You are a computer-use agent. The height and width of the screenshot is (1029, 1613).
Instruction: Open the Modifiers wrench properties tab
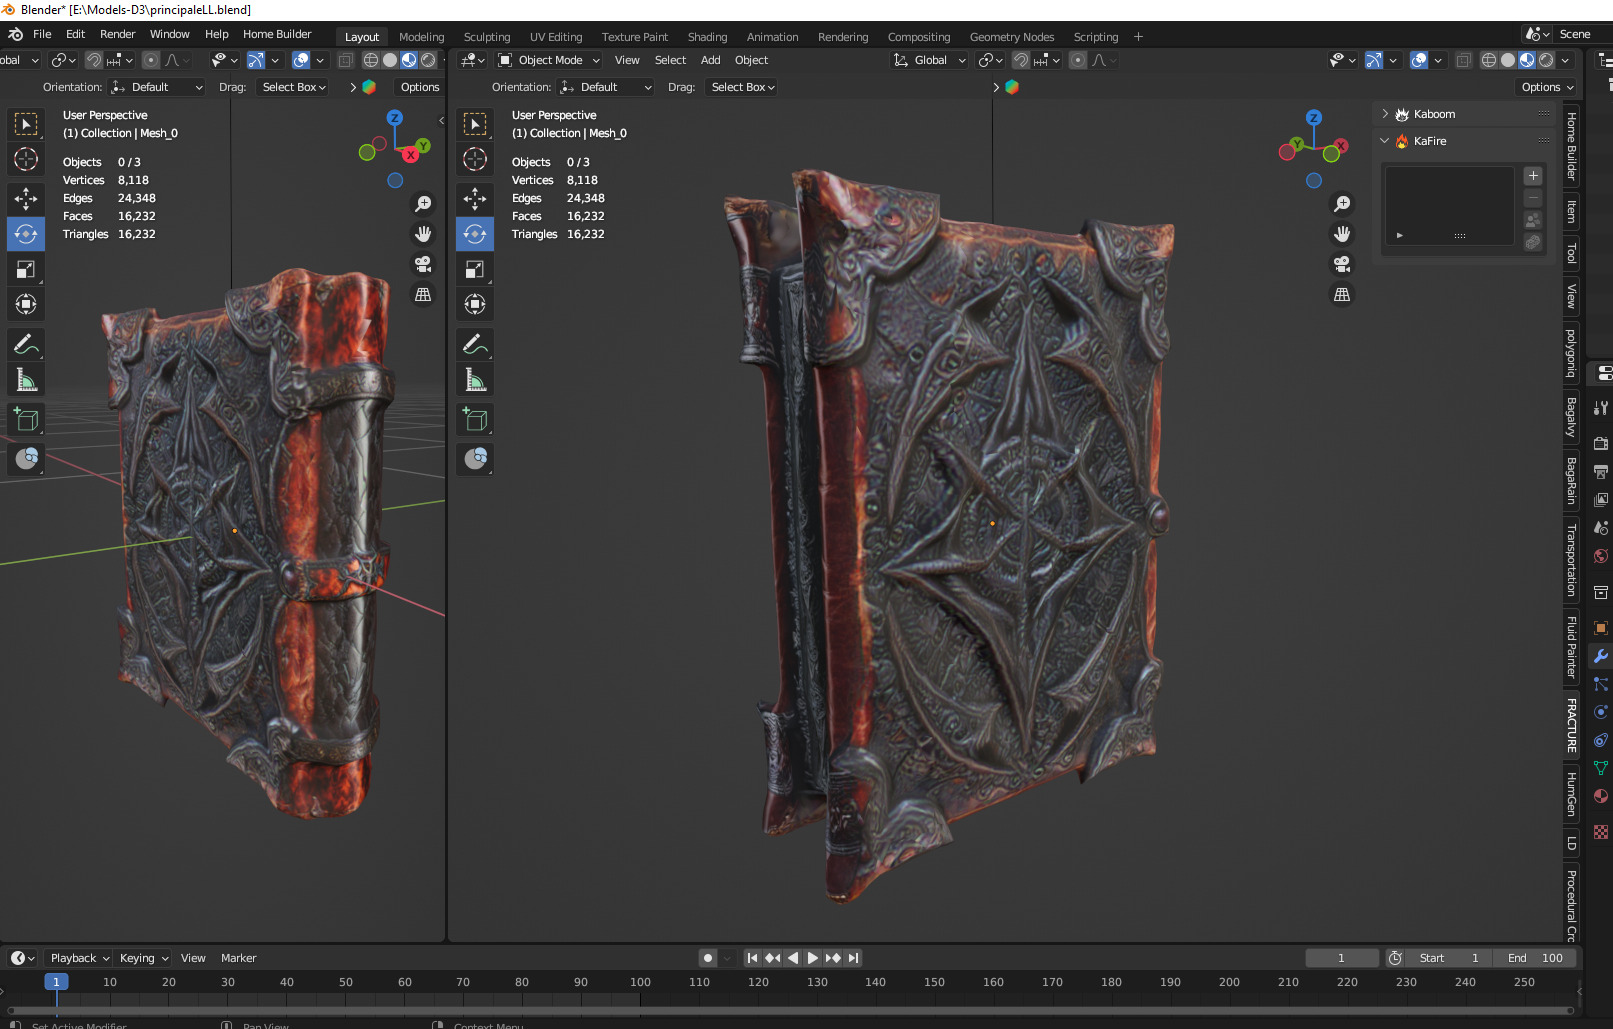[1600, 656]
